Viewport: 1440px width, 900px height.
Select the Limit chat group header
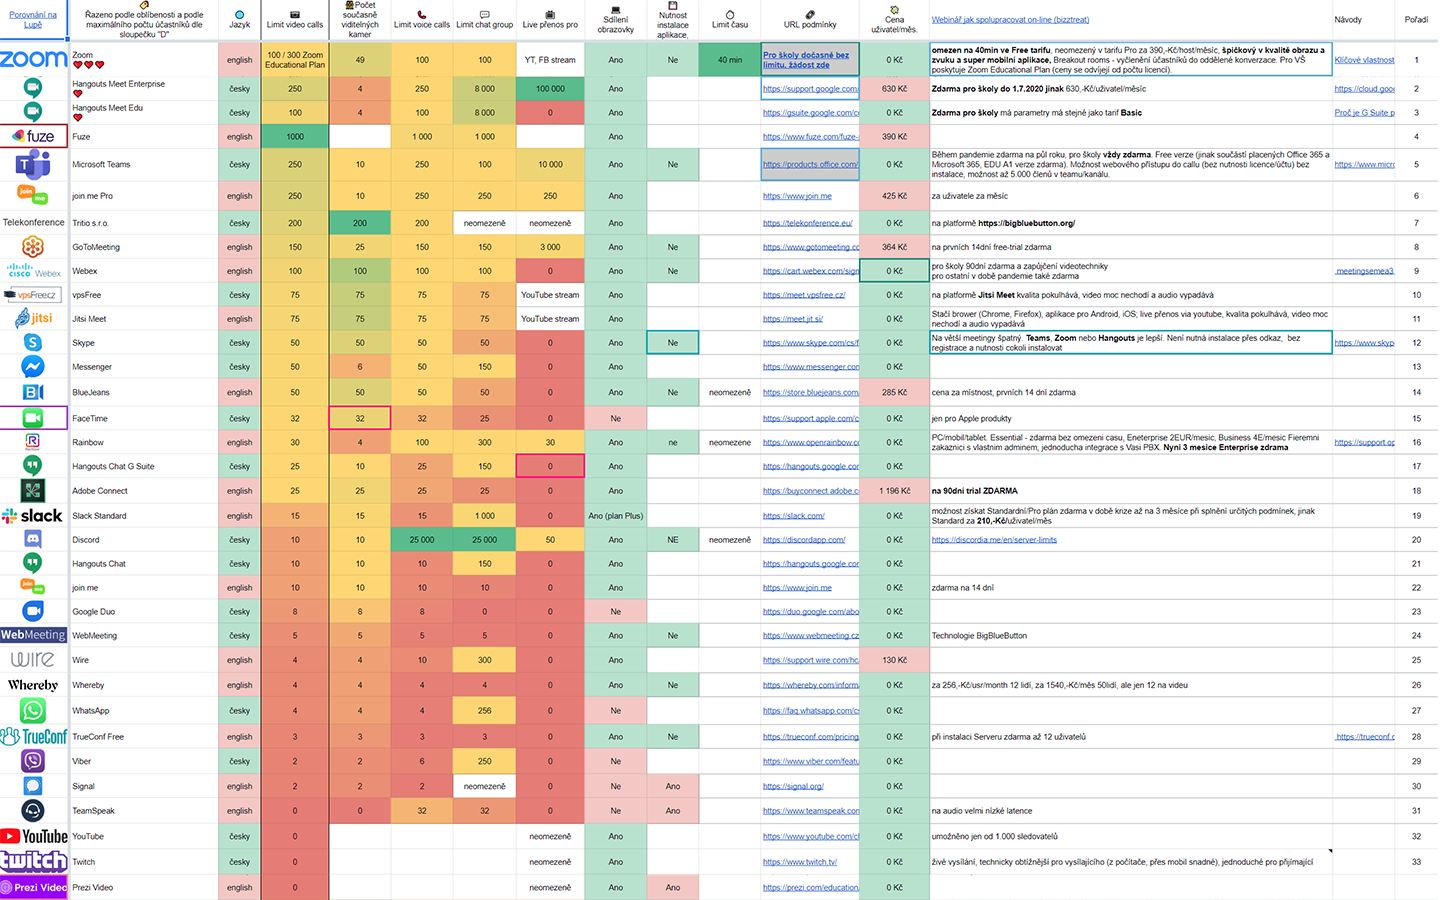[x=485, y=19]
